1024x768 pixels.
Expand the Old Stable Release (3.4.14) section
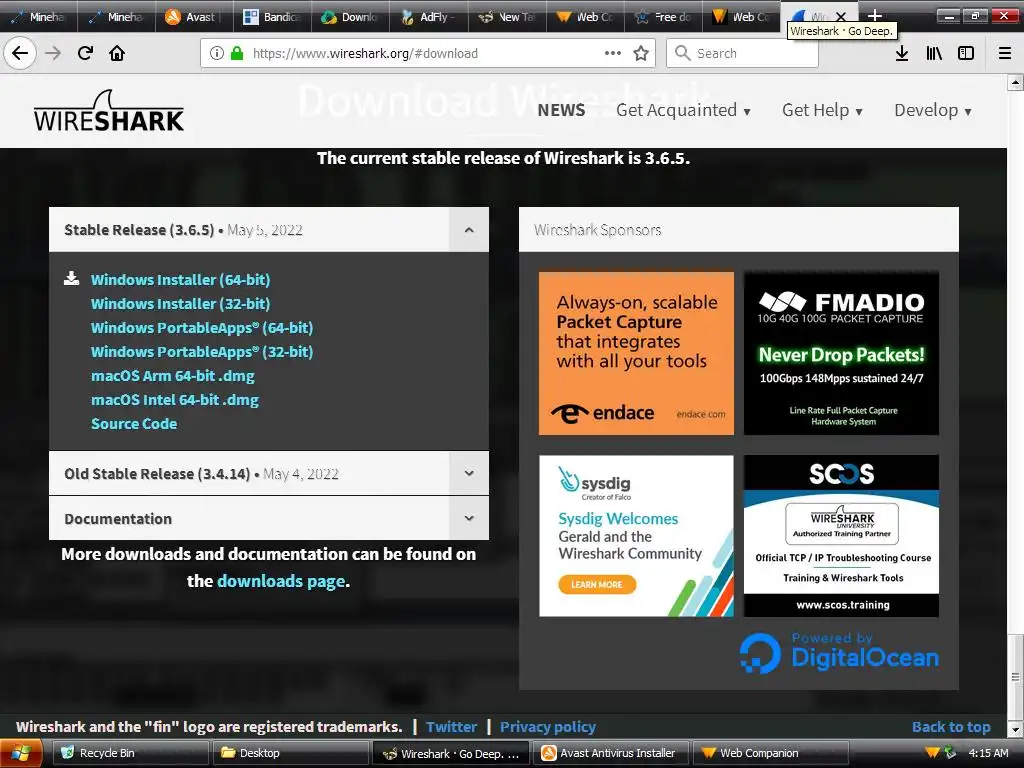469,473
